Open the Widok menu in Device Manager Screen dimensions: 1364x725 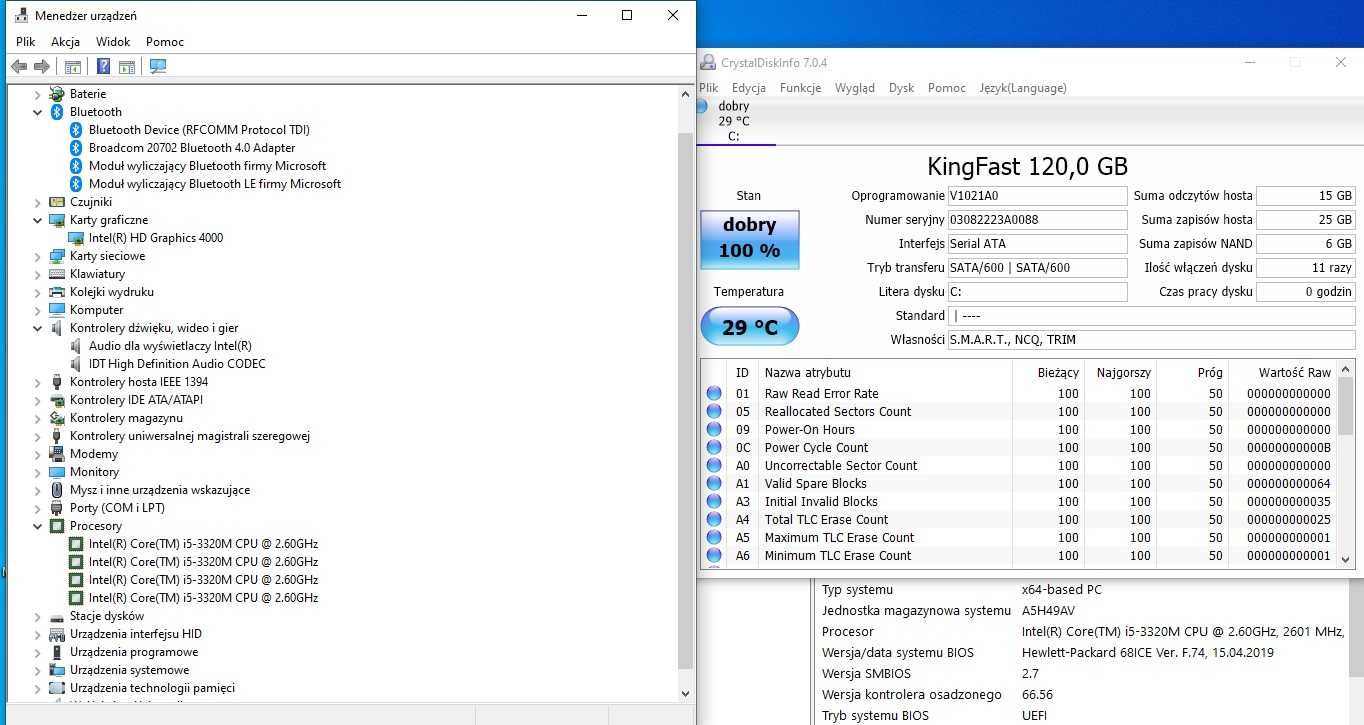(113, 42)
